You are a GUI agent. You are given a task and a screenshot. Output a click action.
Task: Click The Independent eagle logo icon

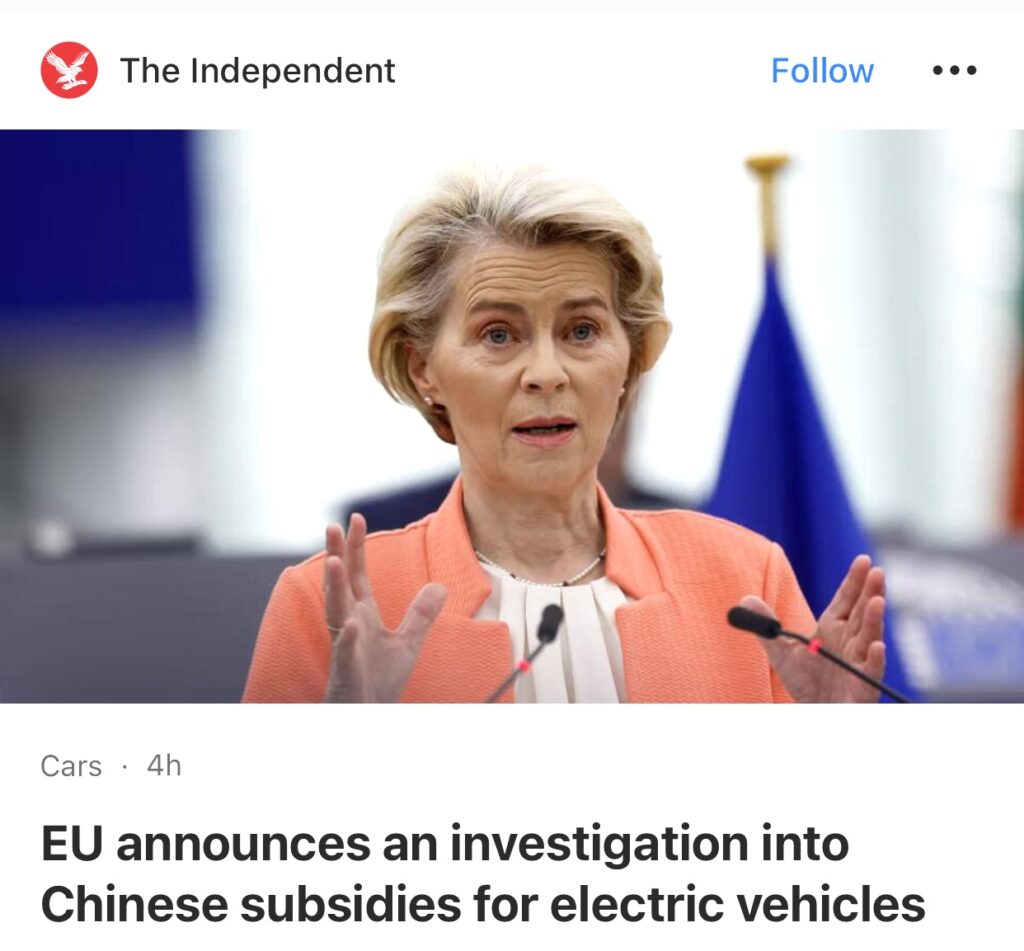[69, 70]
